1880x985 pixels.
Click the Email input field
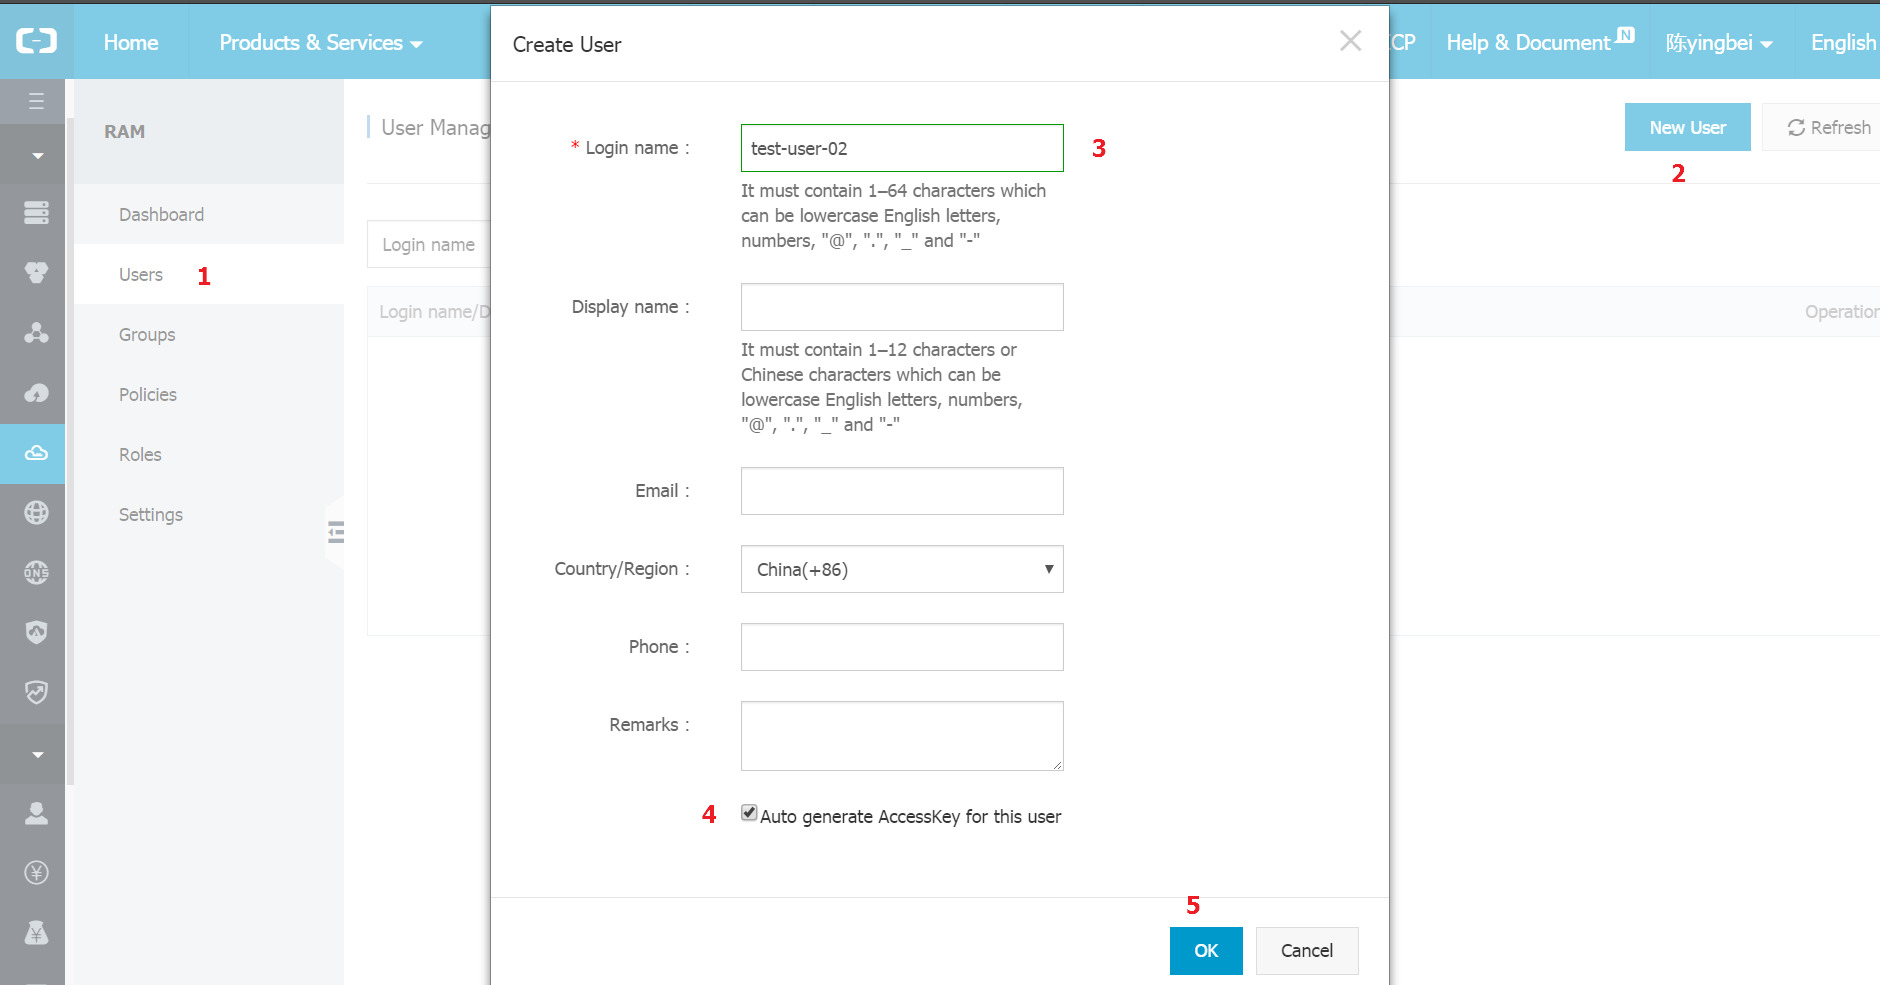(x=902, y=491)
